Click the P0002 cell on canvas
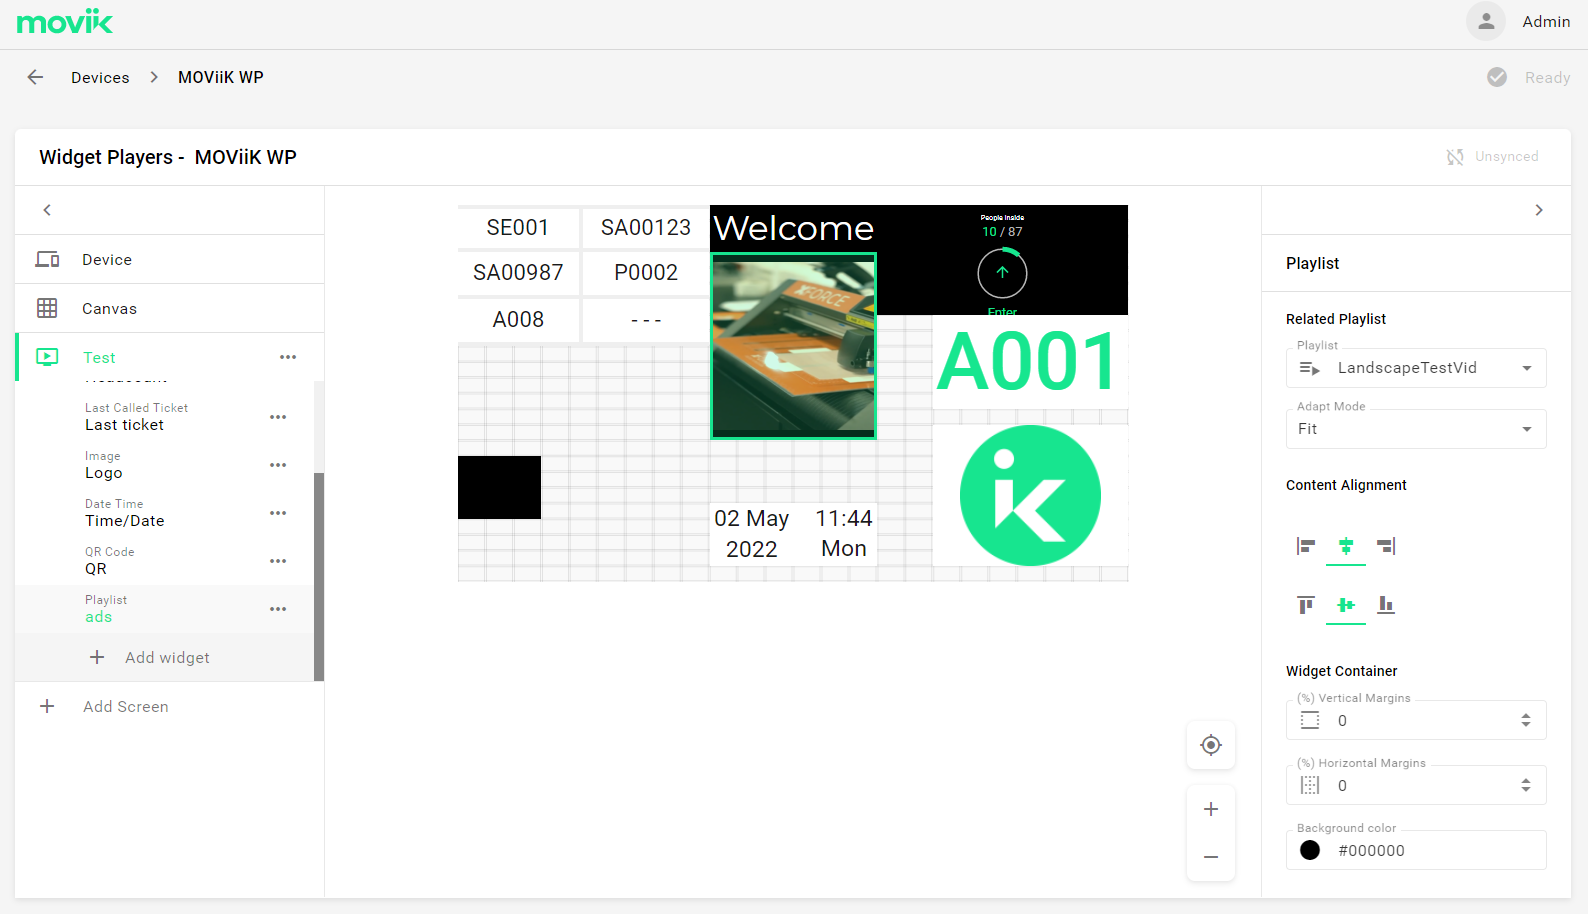Screen dimensions: 1588x914 646,272
